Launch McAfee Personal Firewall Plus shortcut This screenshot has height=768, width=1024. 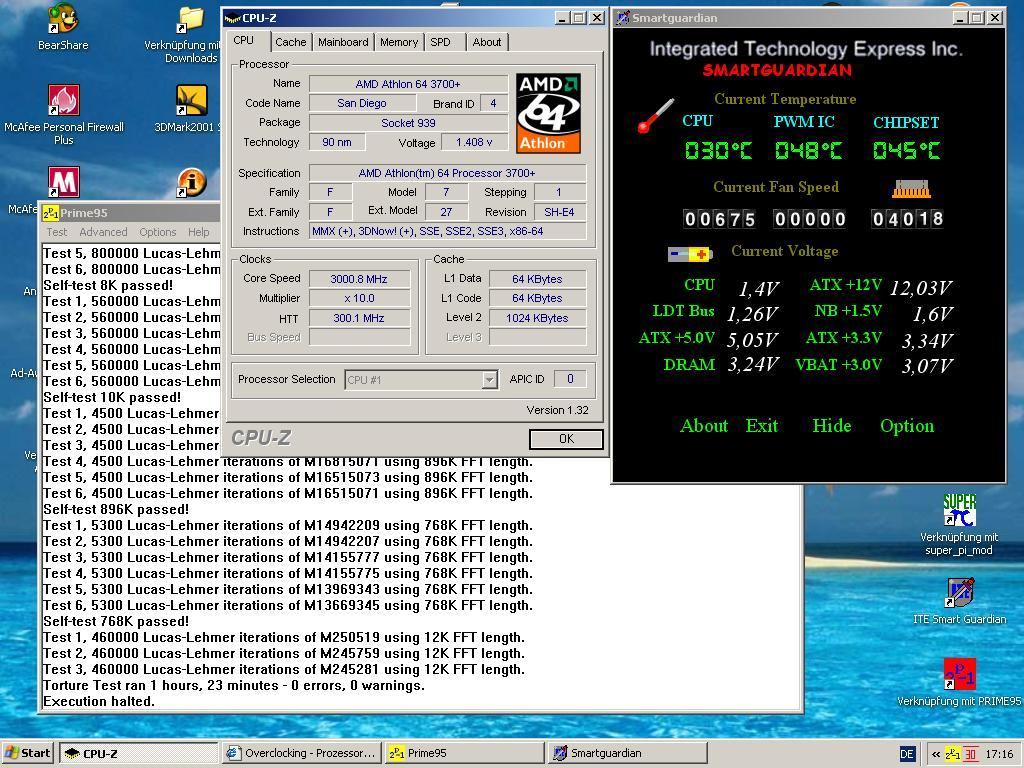click(x=63, y=115)
